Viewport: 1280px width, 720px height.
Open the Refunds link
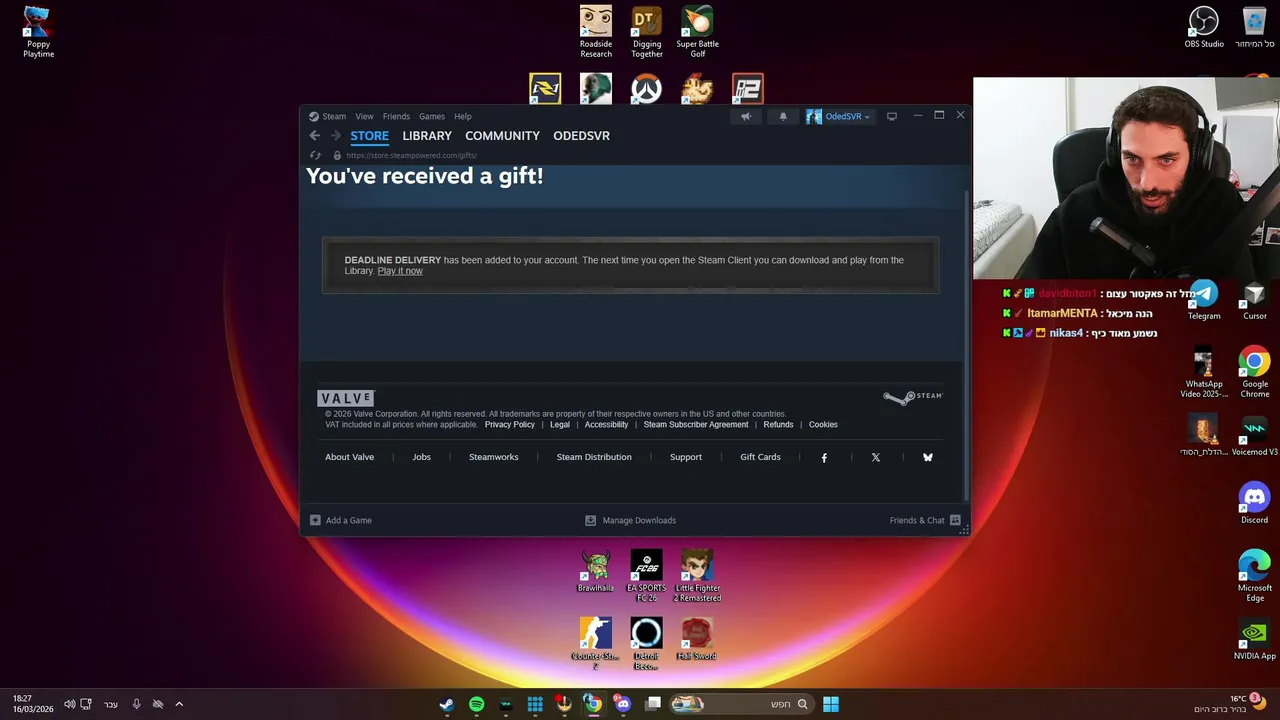[x=778, y=425]
